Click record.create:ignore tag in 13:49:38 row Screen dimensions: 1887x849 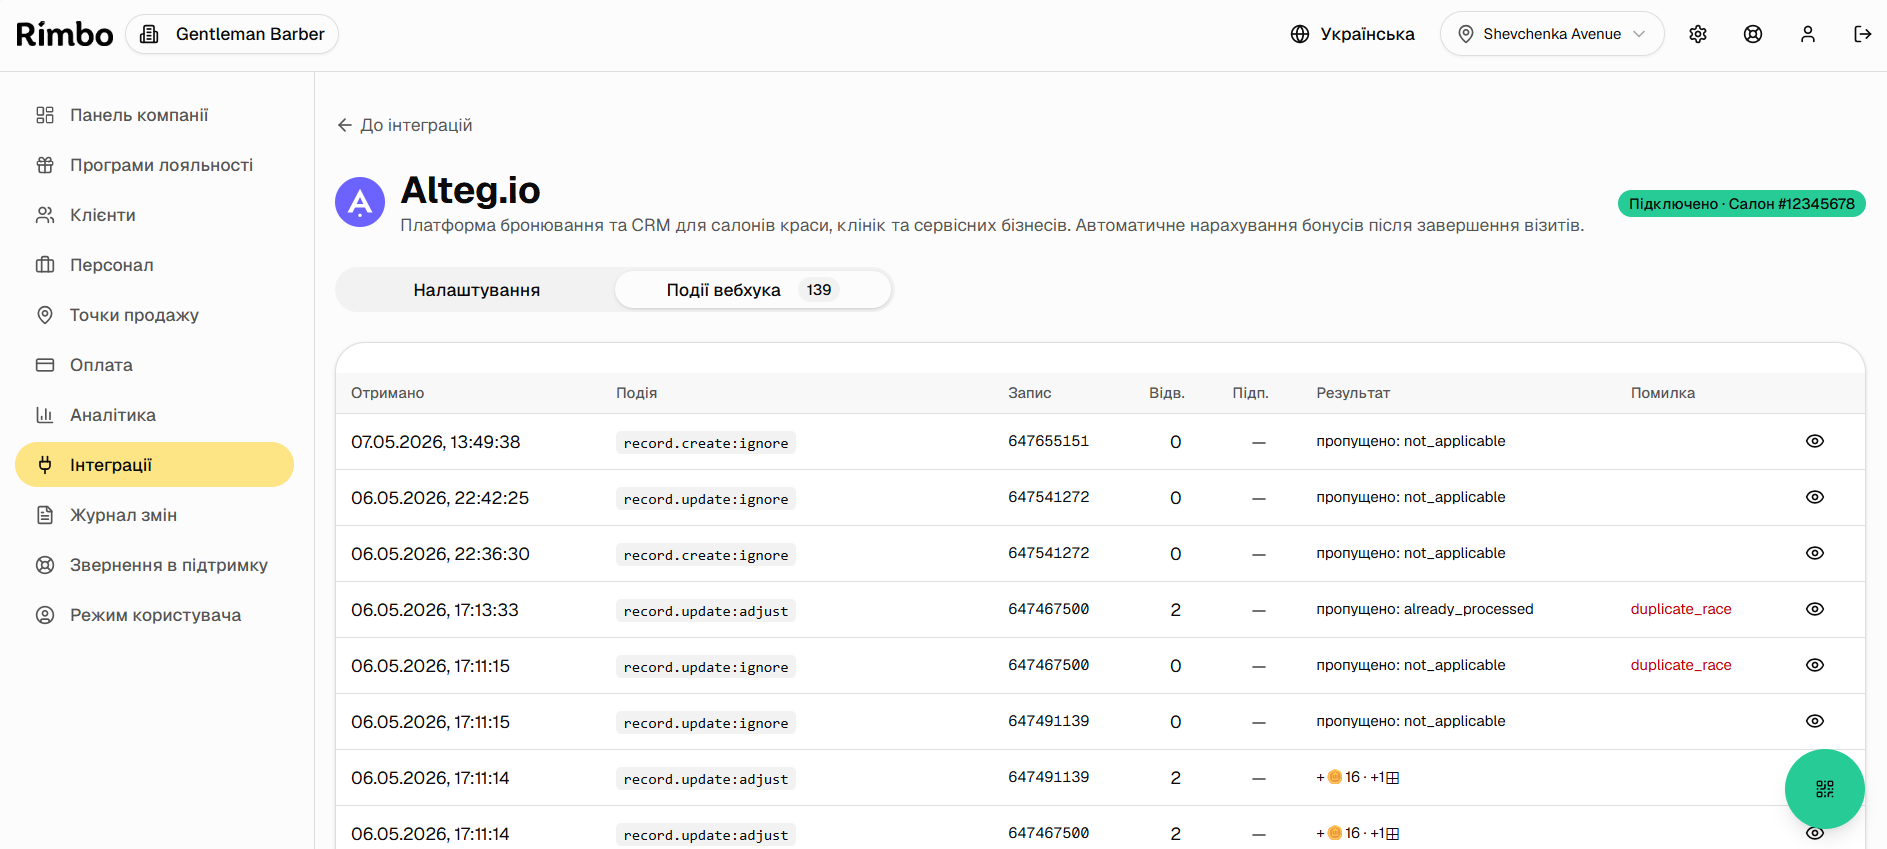pyautogui.click(x=706, y=443)
